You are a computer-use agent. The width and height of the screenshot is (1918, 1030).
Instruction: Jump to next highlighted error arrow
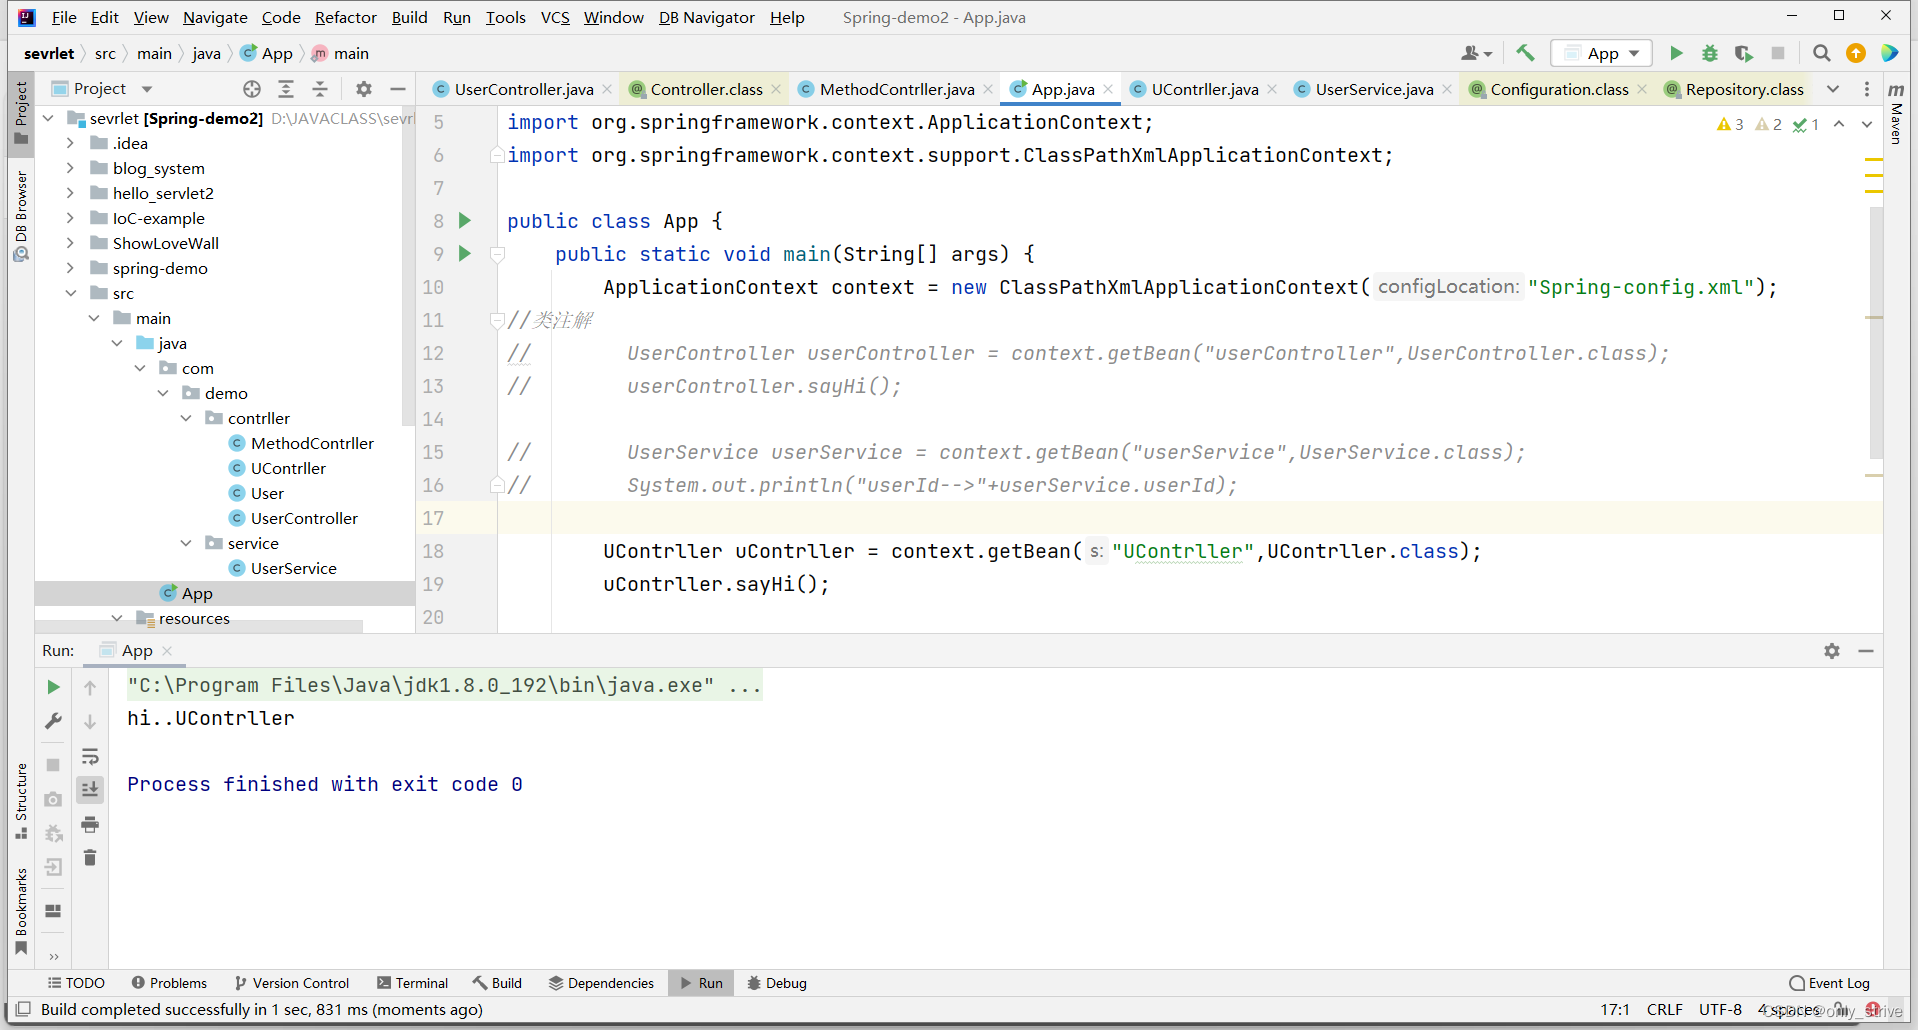pyautogui.click(x=1867, y=124)
